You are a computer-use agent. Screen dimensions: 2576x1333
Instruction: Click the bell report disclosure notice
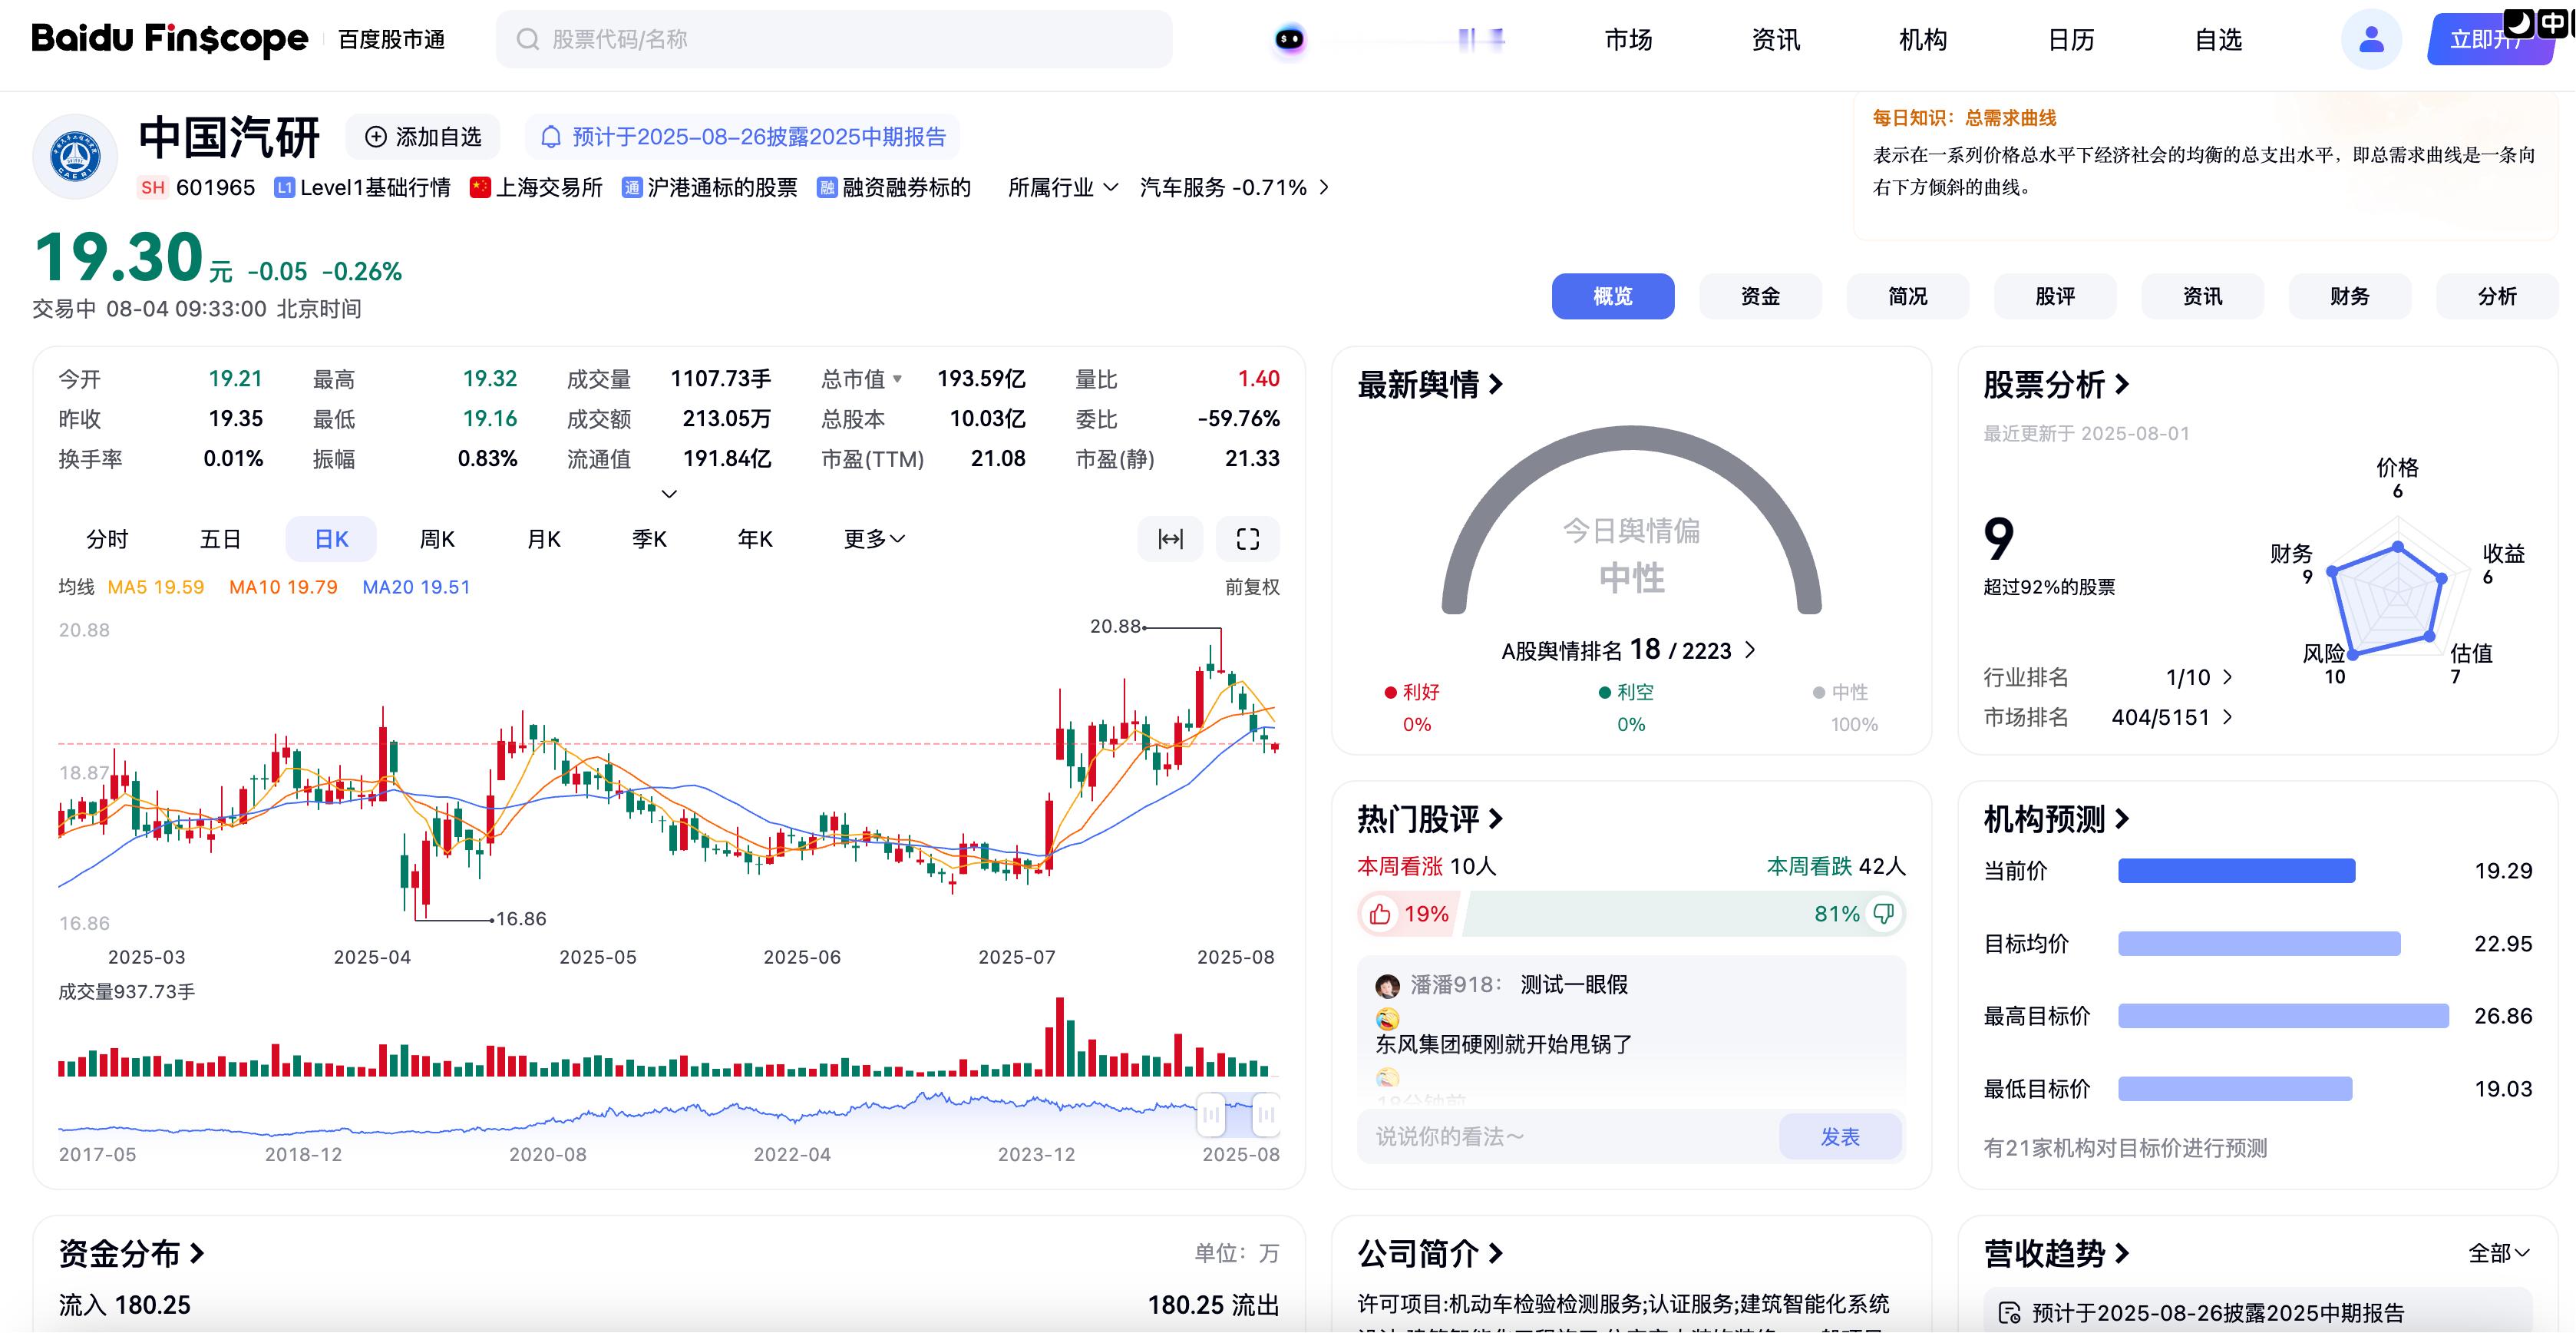click(742, 137)
